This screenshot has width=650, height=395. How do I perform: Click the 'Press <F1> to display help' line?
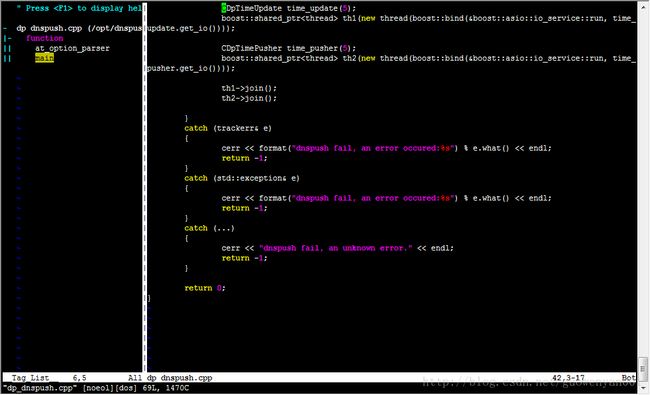click(x=79, y=8)
